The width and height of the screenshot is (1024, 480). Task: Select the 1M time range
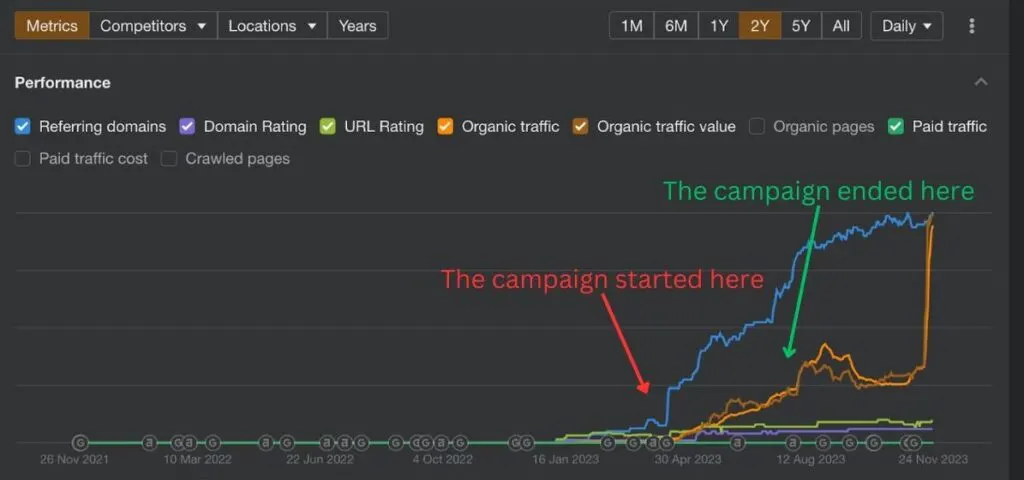tap(632, 26)
